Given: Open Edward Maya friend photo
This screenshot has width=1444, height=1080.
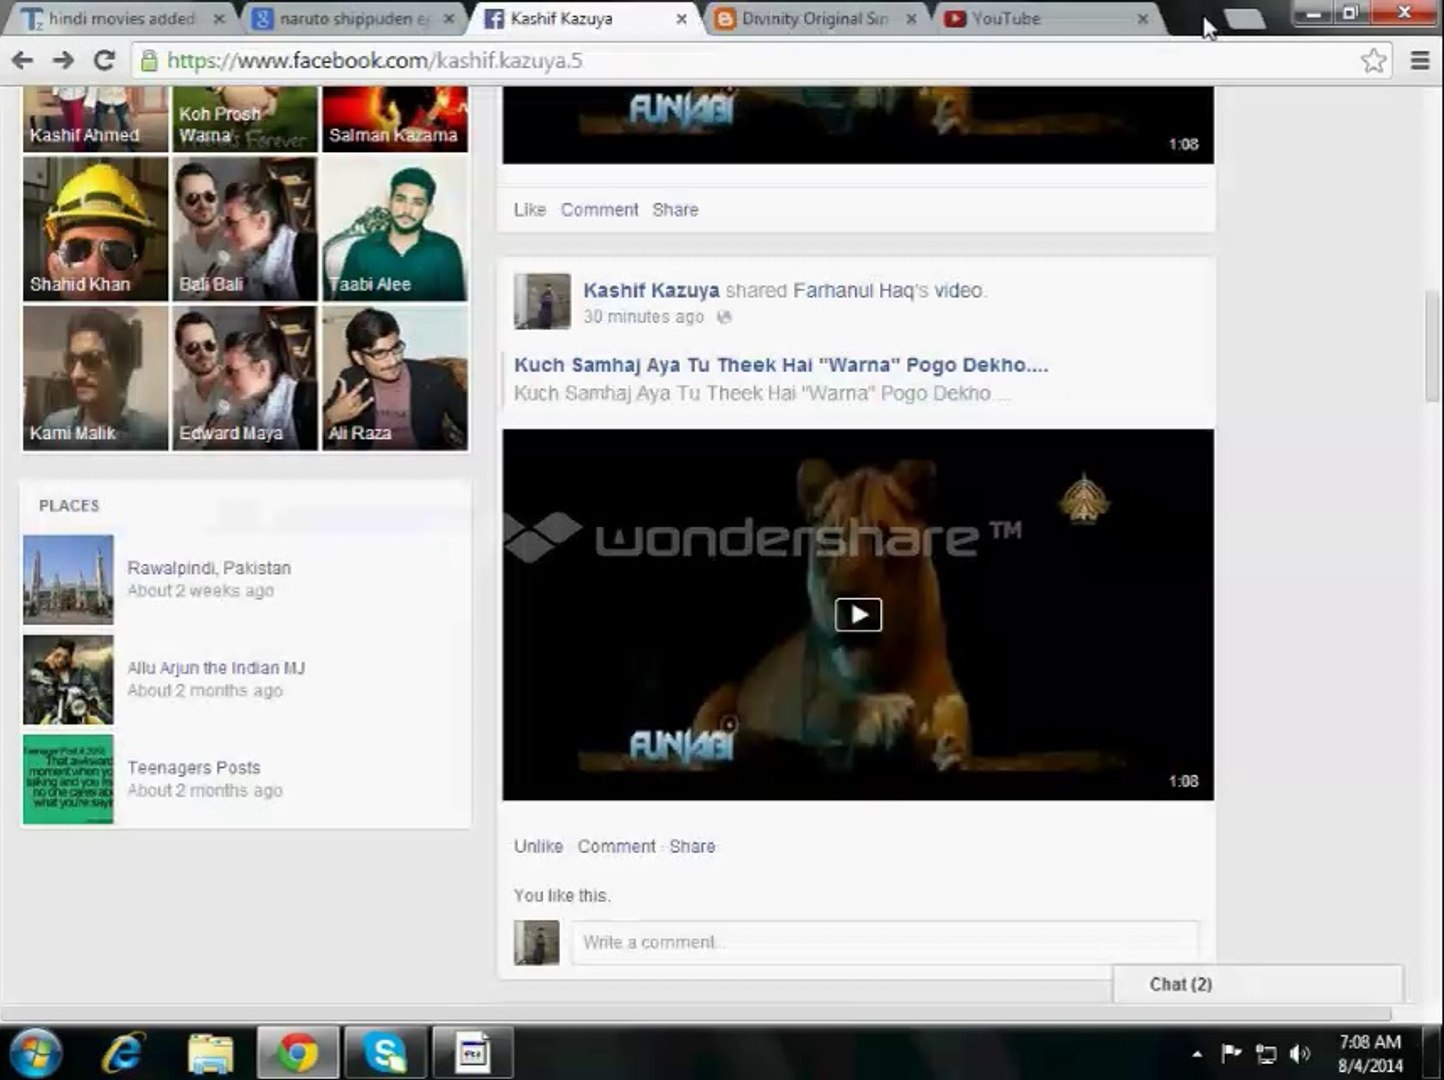Looking at the screenshot, I should coord(245,378).
